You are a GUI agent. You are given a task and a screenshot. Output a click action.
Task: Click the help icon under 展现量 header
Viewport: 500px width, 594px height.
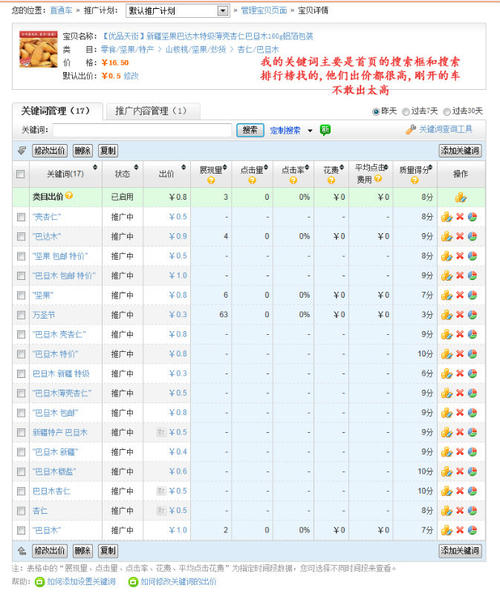pos(211,180)
